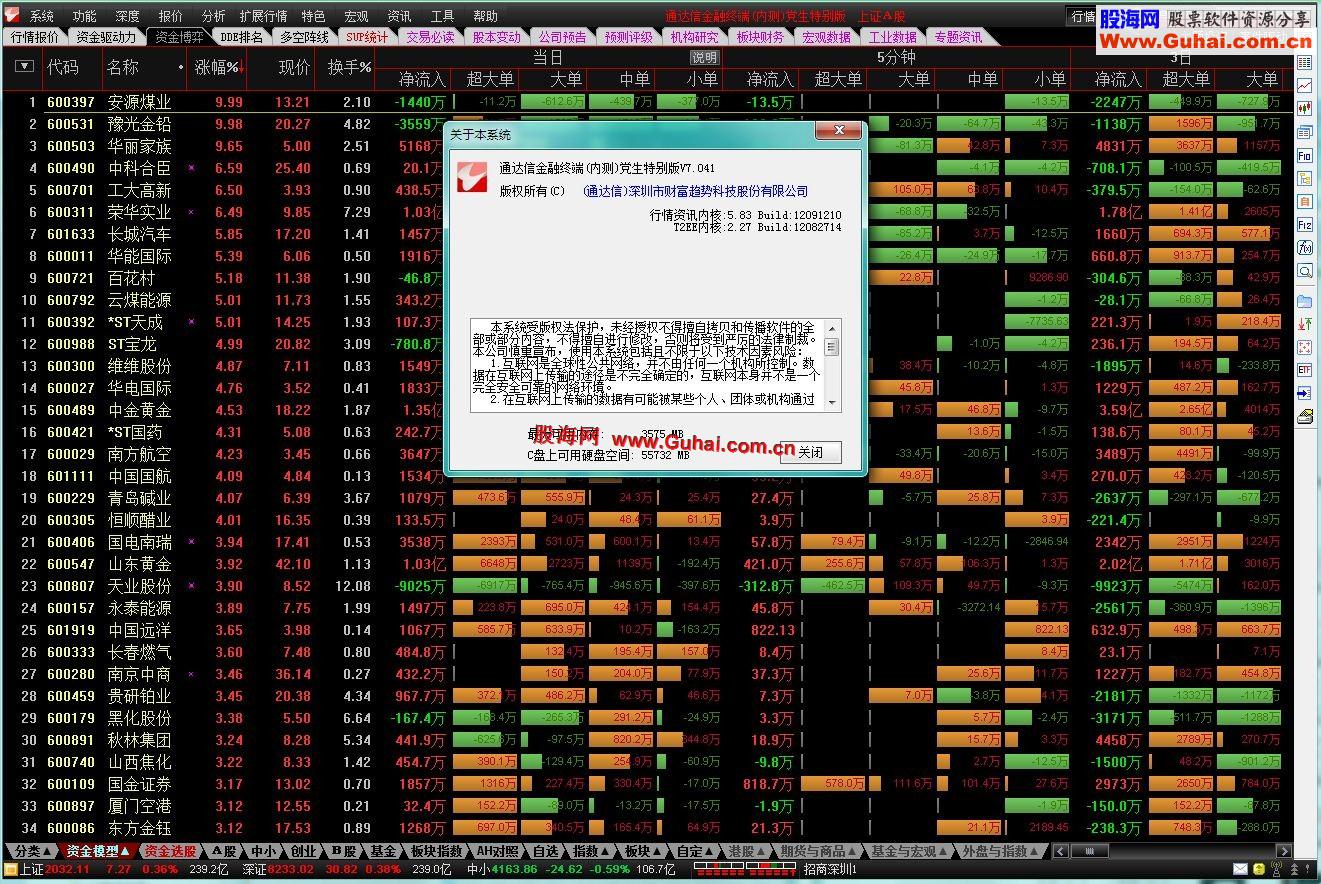The image size is (1321, 884).
Task: Click 招商深圳1 server name in status bar
Action: pyautogui.click(x=830, y=869)
